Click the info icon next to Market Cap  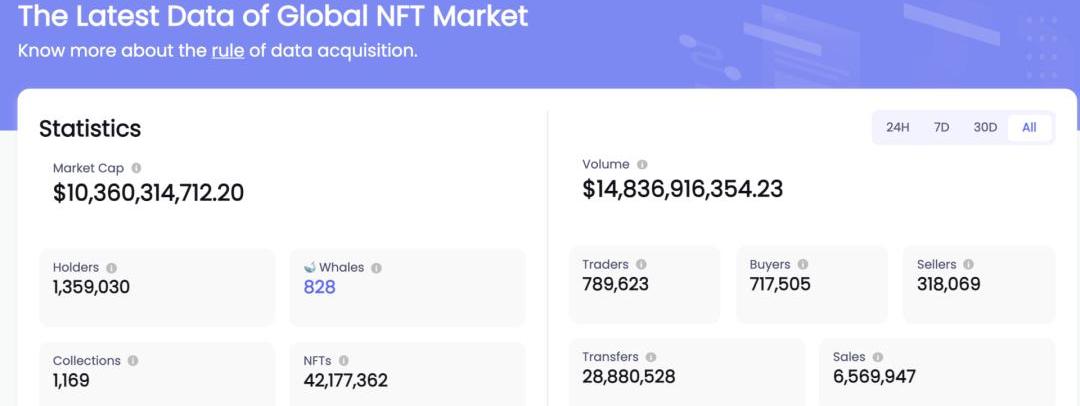[x=136, y=169]
